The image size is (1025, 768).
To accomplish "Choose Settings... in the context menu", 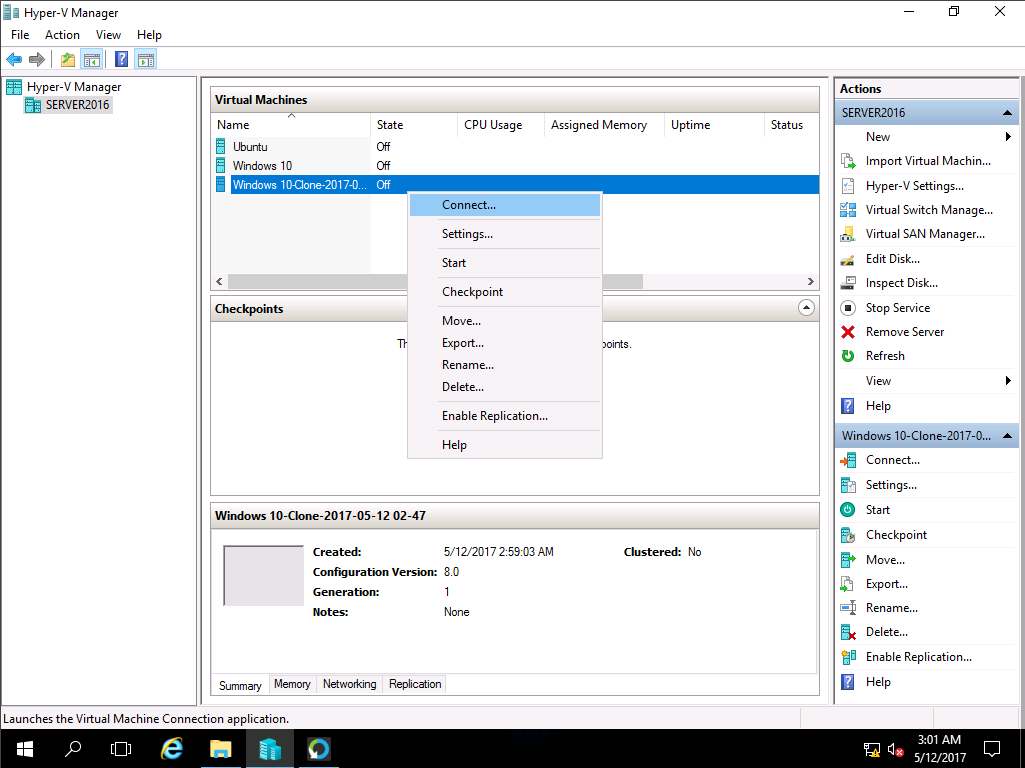I will [x=505, y=234].
